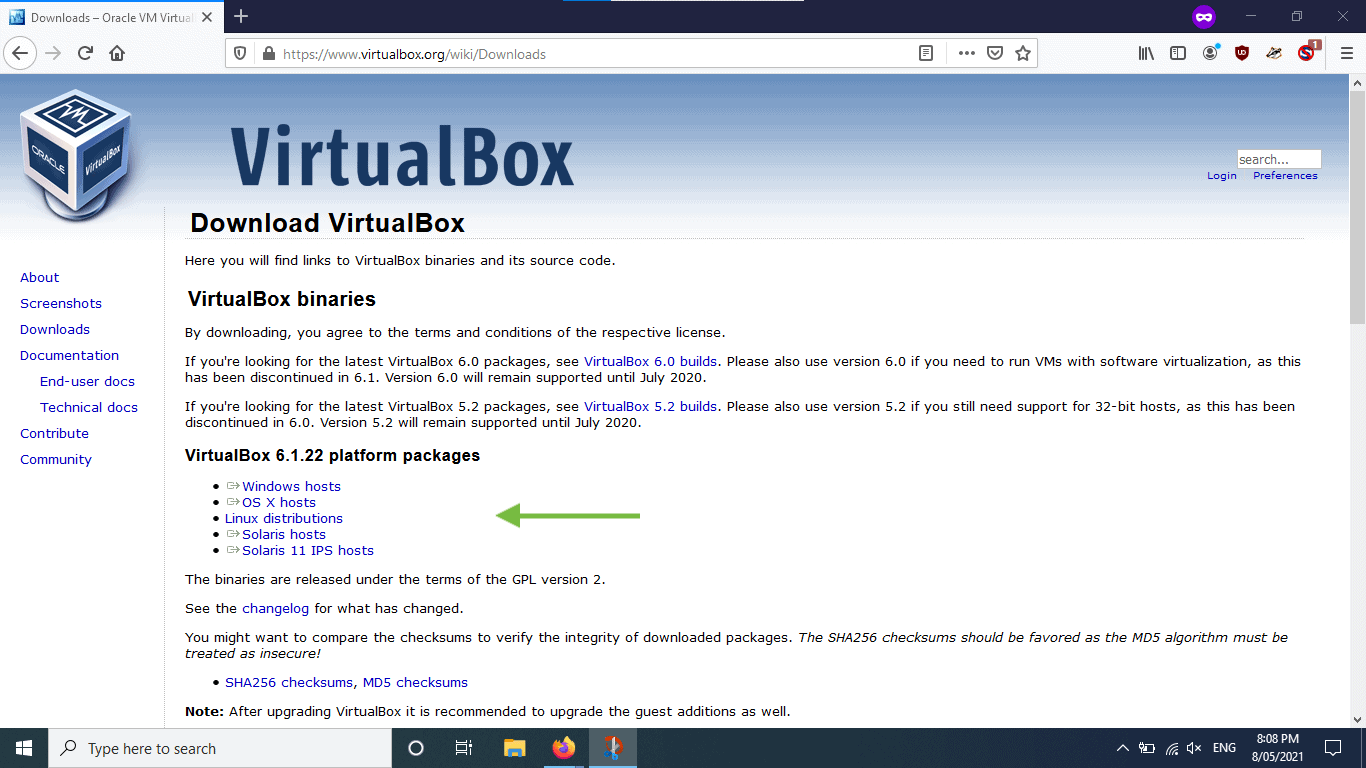The image size is (1366, 768).
Task: Go to the Firefox home page icon
Action: pyautogui.click(x=118, y=53)
